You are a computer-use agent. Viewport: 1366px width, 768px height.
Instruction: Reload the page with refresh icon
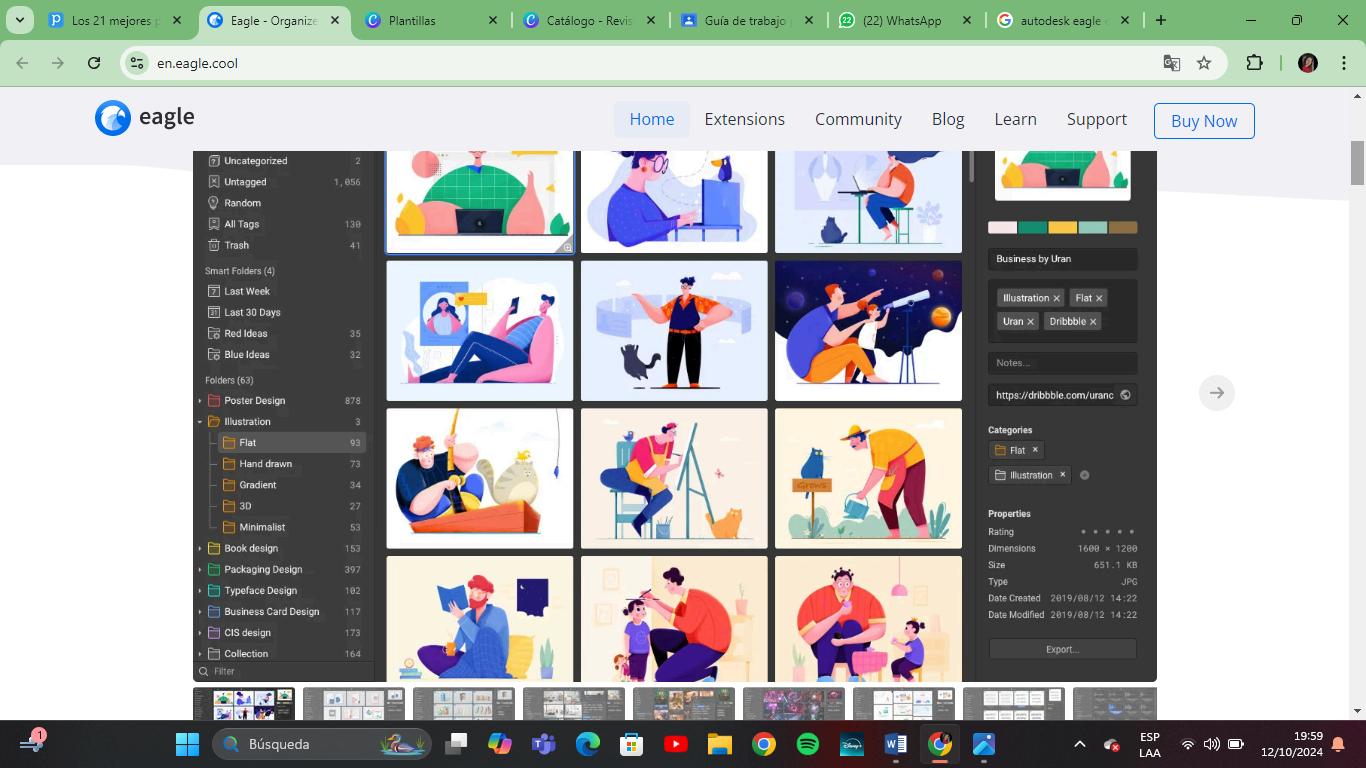(x=94, y=63)
